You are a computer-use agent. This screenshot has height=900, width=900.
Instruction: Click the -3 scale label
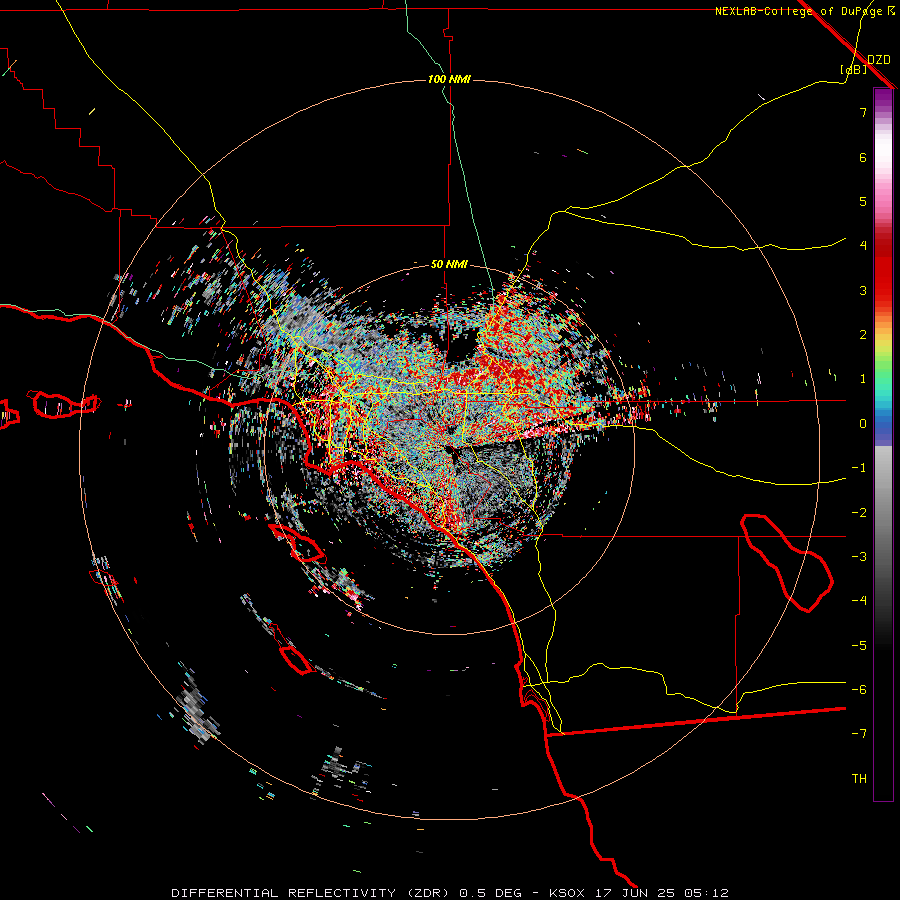(x=859, y=557)
